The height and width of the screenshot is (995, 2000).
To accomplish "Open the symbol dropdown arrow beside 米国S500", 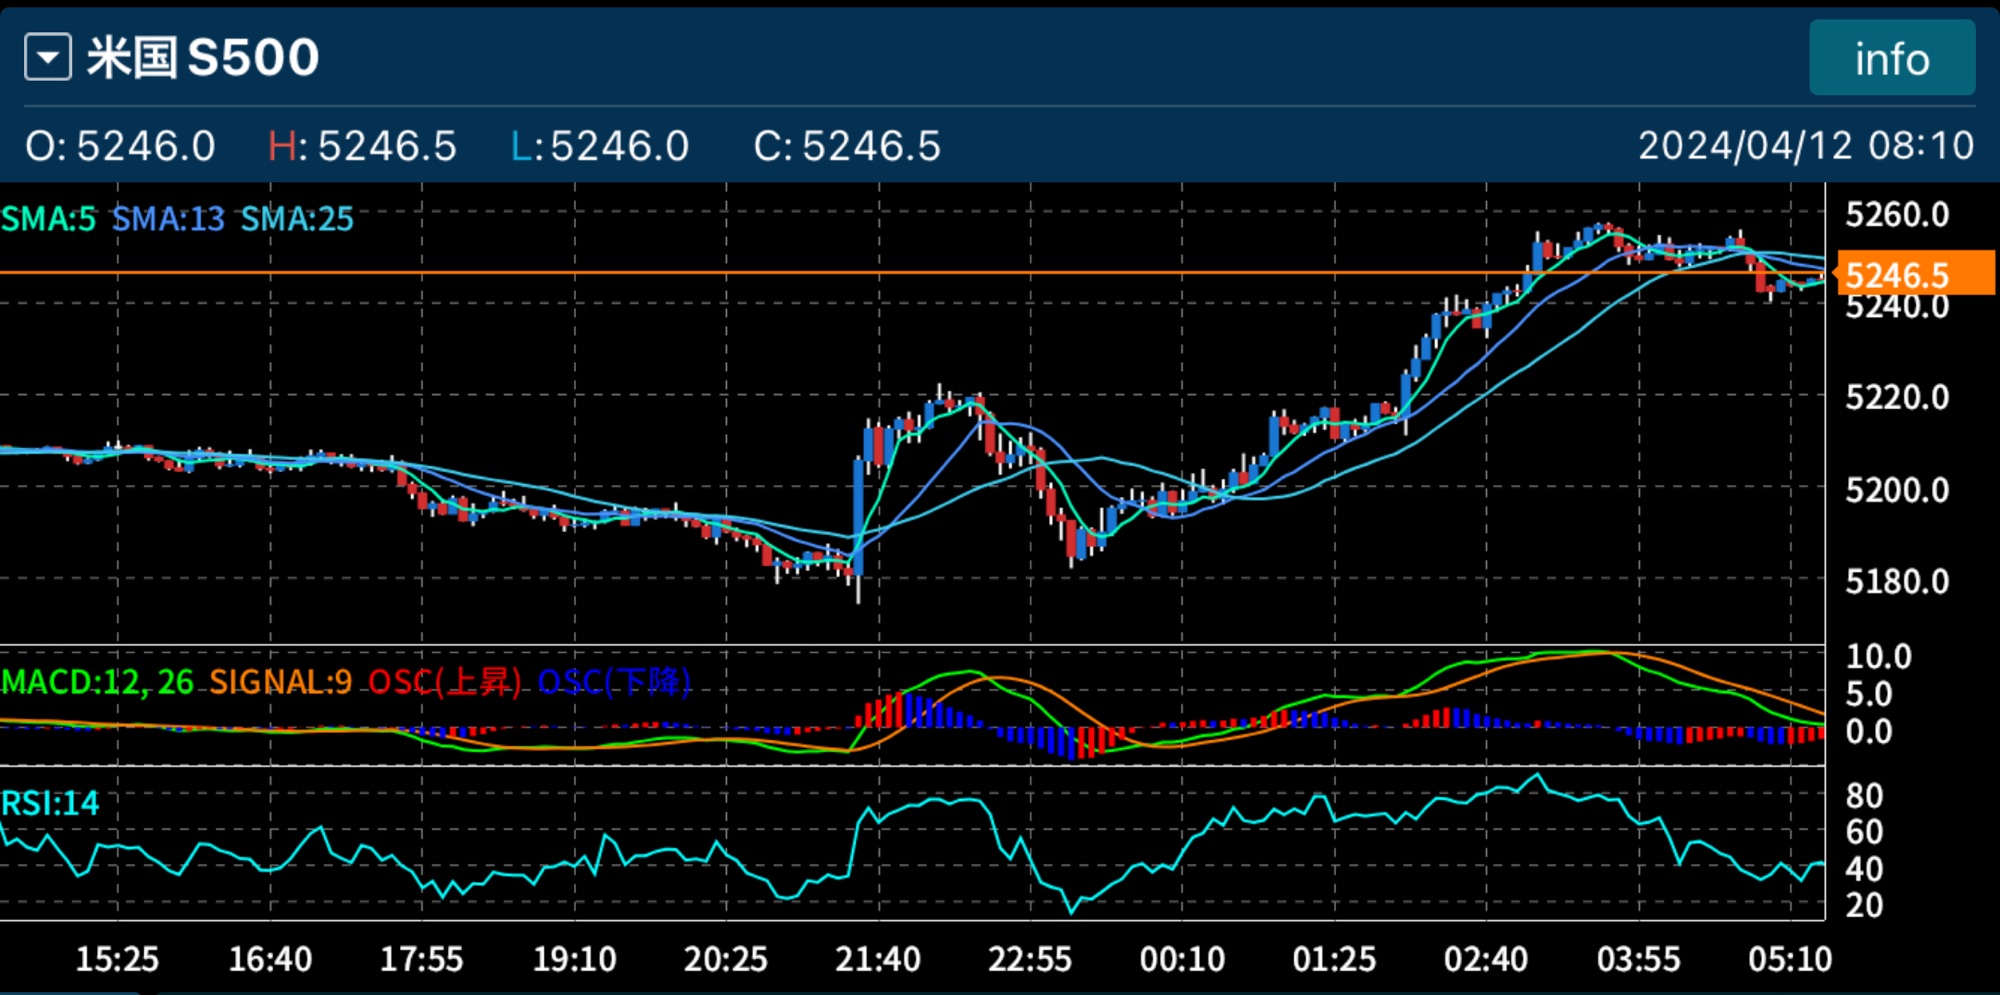I will click(x=48, y=57).
